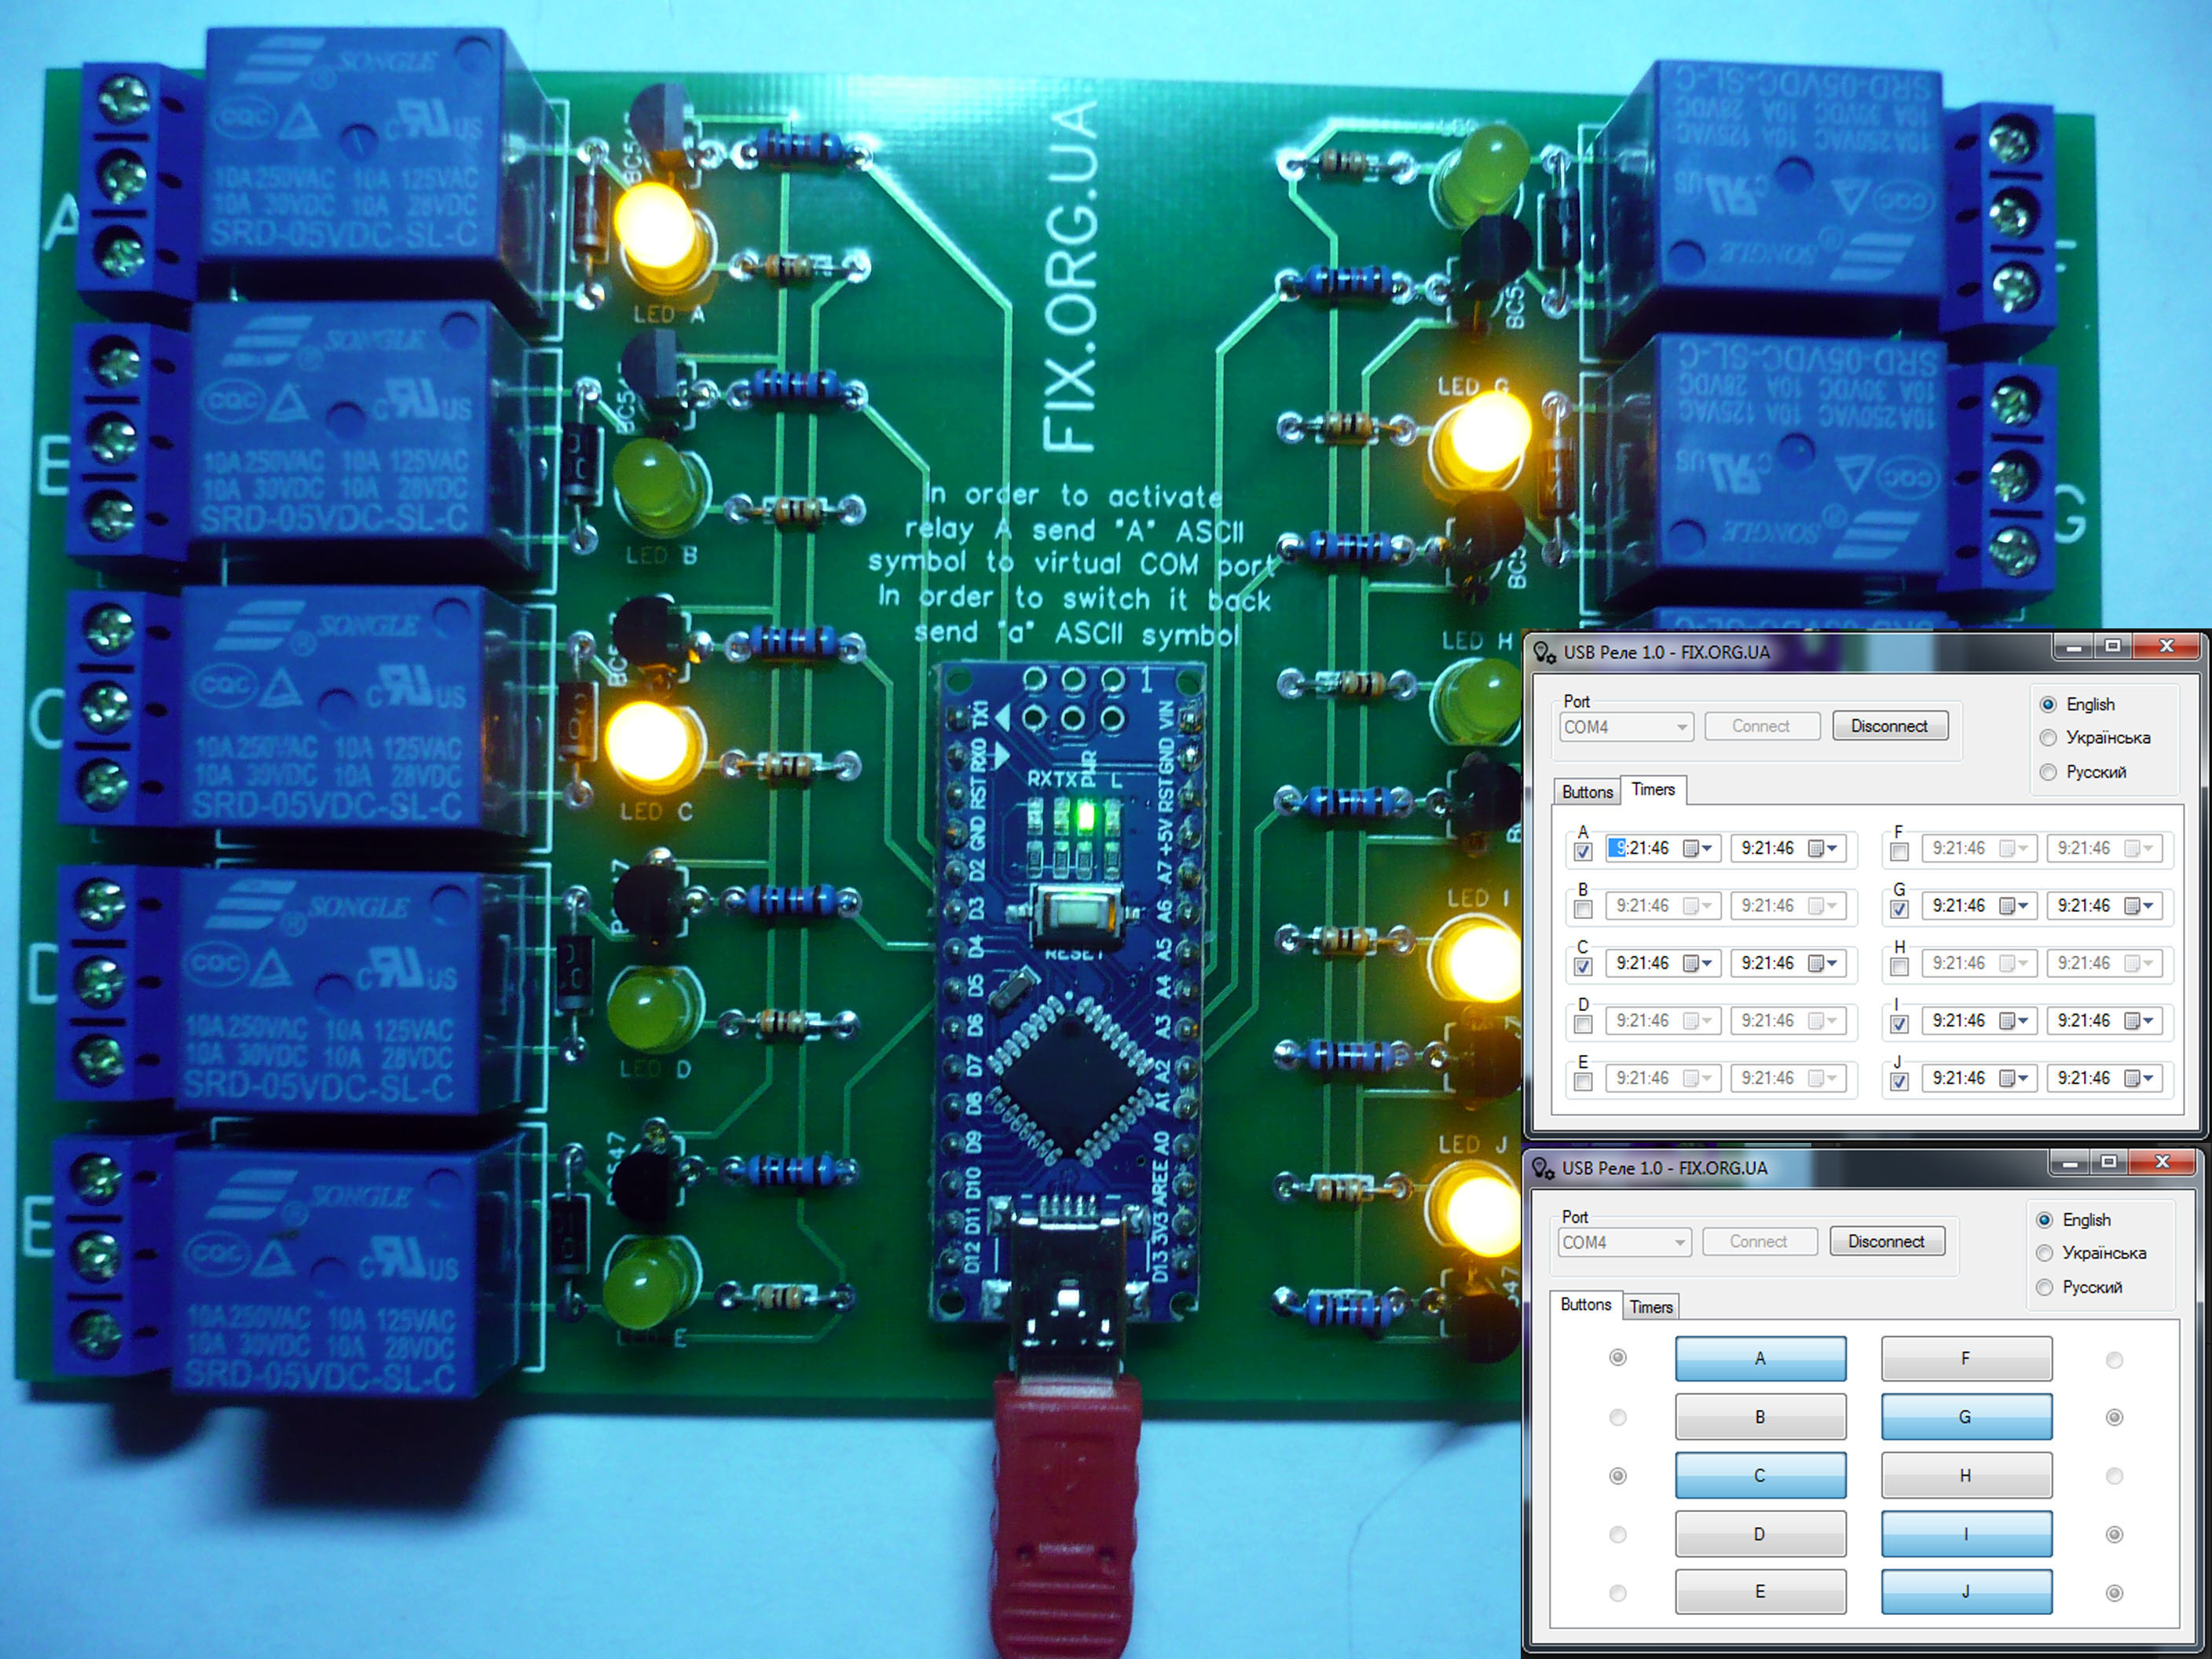Click the calendar icon of timer C end time
Screen dimensions: 2212x1659
click(x=1816, y=963)
